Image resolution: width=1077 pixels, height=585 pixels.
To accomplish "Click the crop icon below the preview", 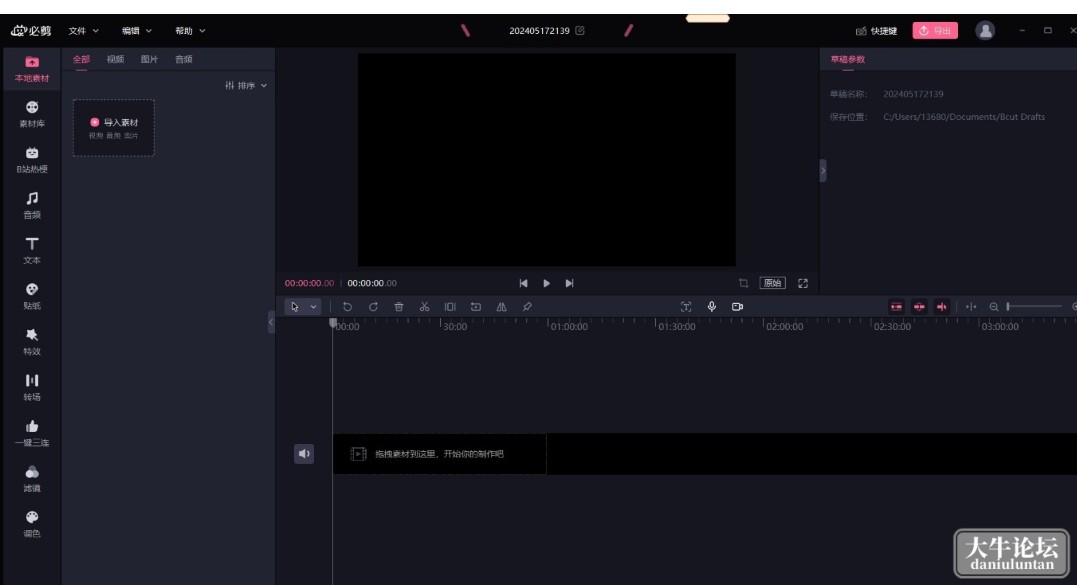I will click(x=743, y=283).
